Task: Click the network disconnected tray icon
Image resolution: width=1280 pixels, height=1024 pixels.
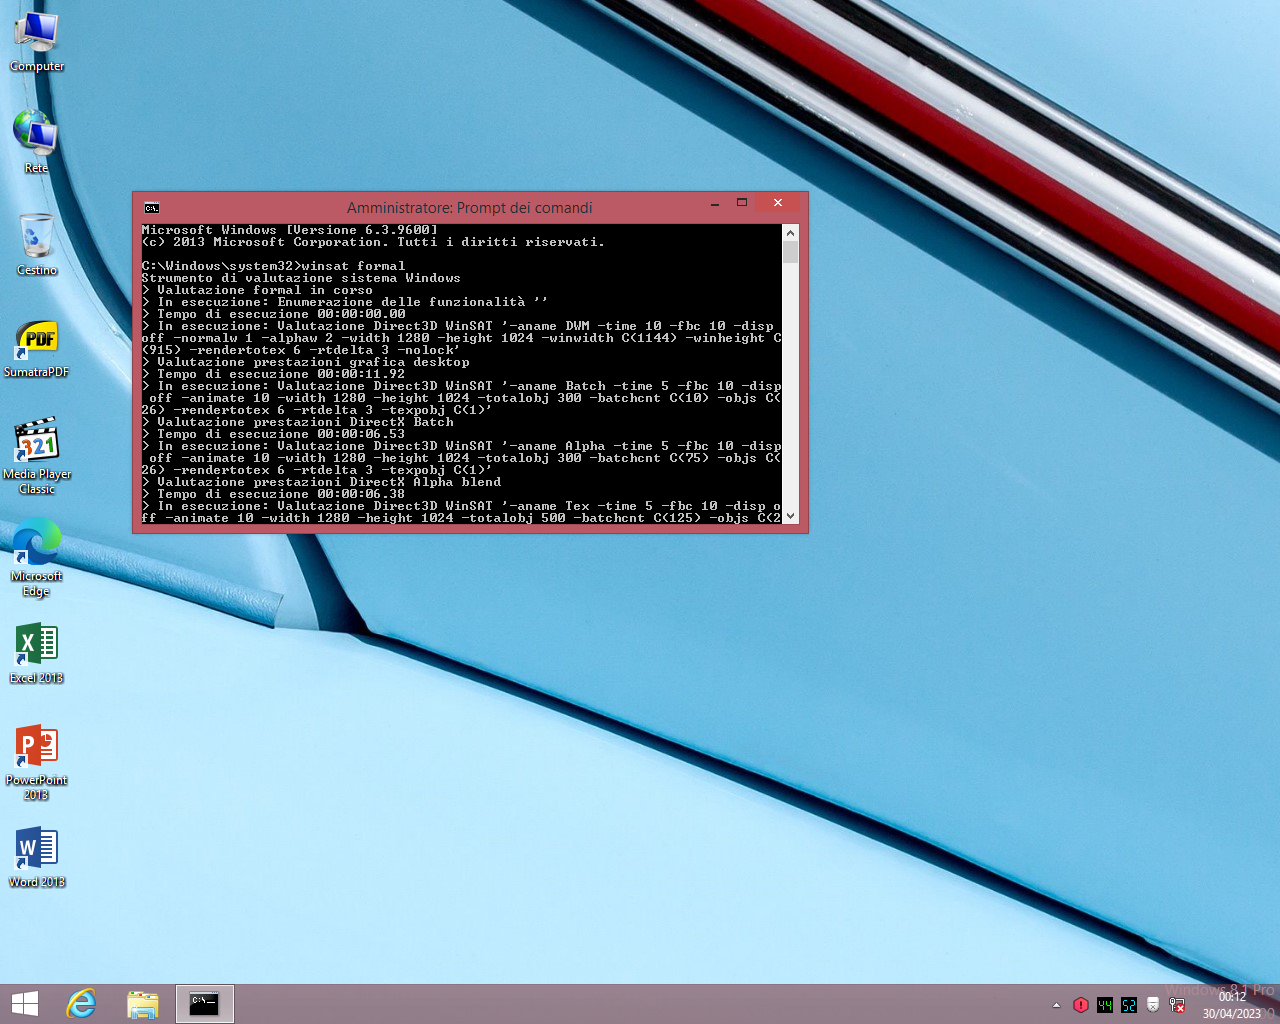Action: [x=1177, y=1005]
